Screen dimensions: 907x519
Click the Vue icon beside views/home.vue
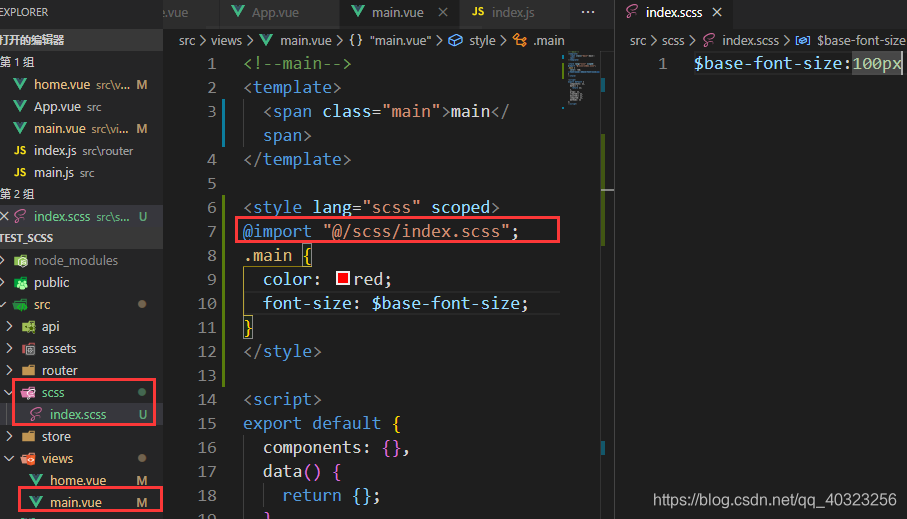[36, 480]
